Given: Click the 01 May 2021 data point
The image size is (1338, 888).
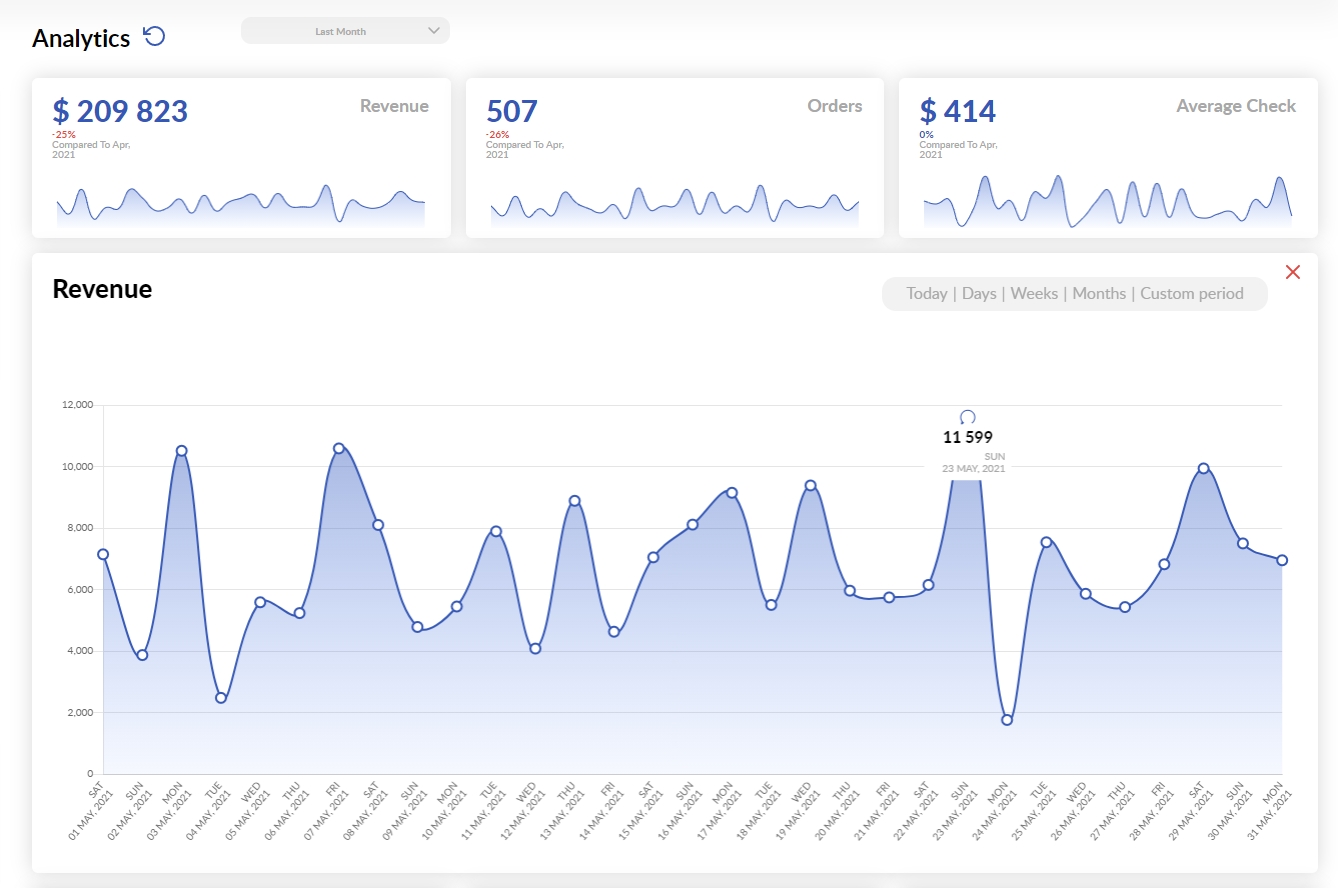Looking at the screenshot, I should point(103,554).
